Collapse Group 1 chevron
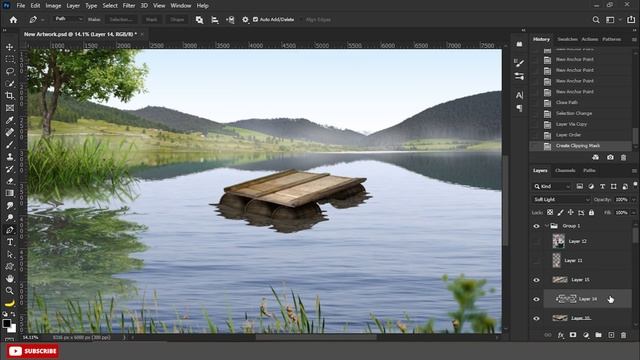 pos(547,226)
